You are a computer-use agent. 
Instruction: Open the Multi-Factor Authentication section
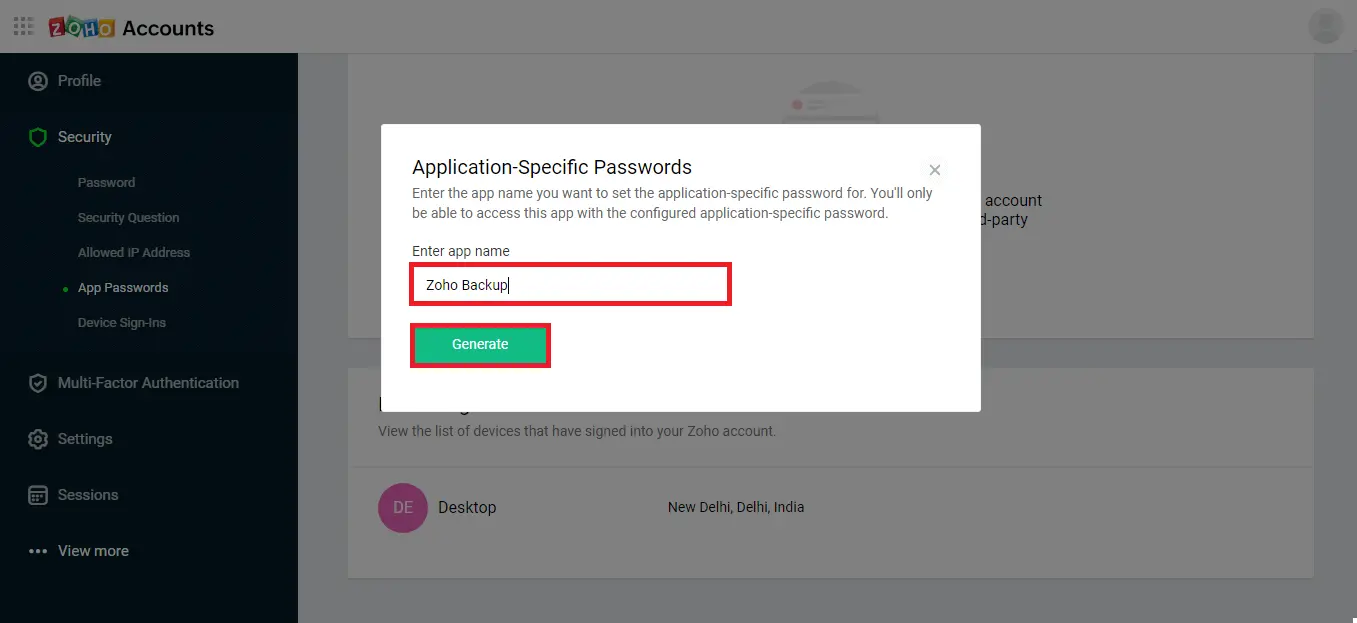tap(148, 383)
